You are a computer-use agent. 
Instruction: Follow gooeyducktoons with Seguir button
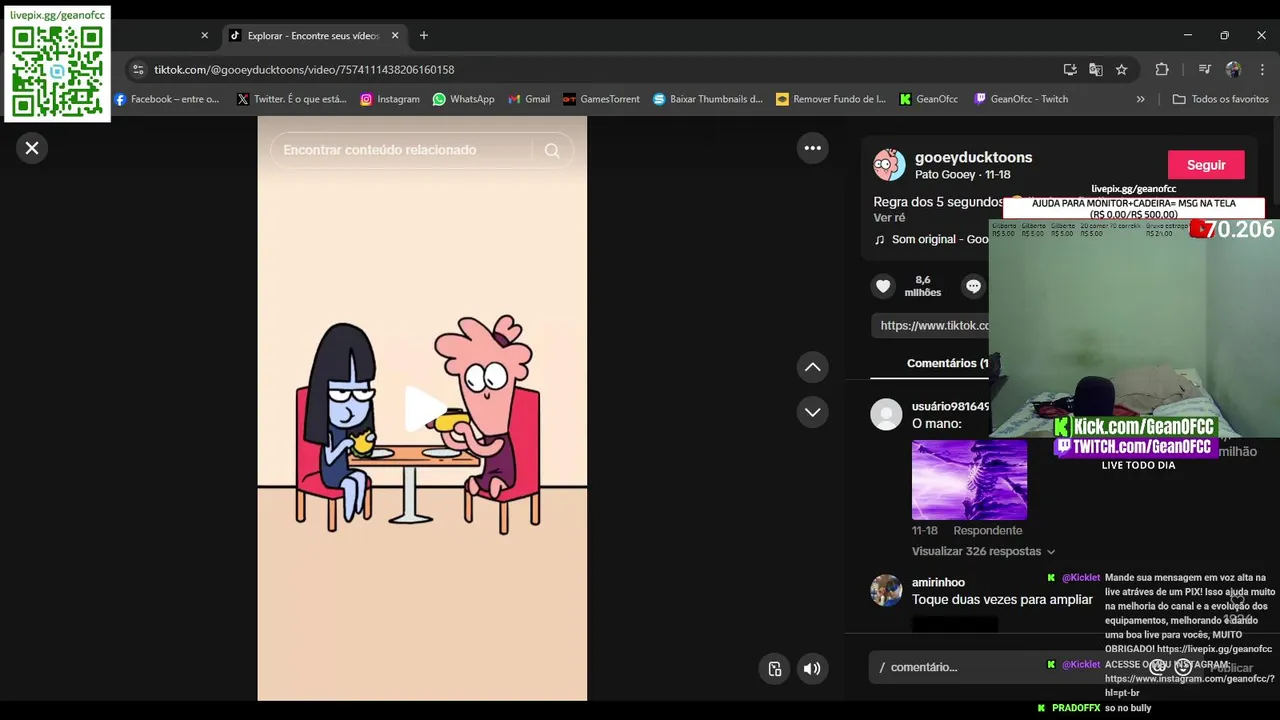point(1206,165)
